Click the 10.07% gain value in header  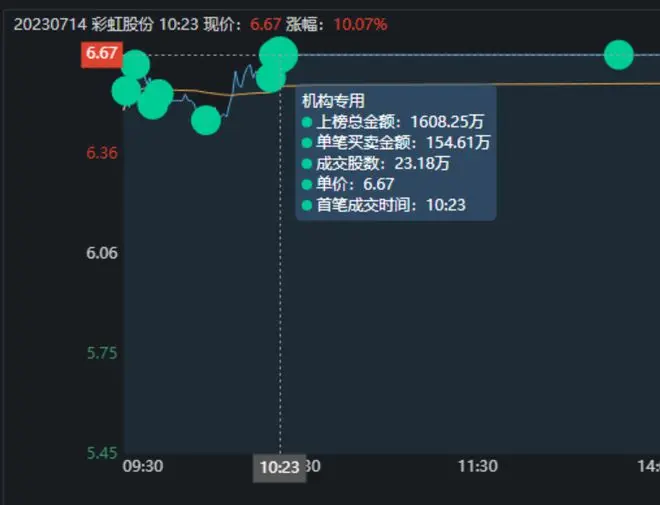(x=360, y=23)
